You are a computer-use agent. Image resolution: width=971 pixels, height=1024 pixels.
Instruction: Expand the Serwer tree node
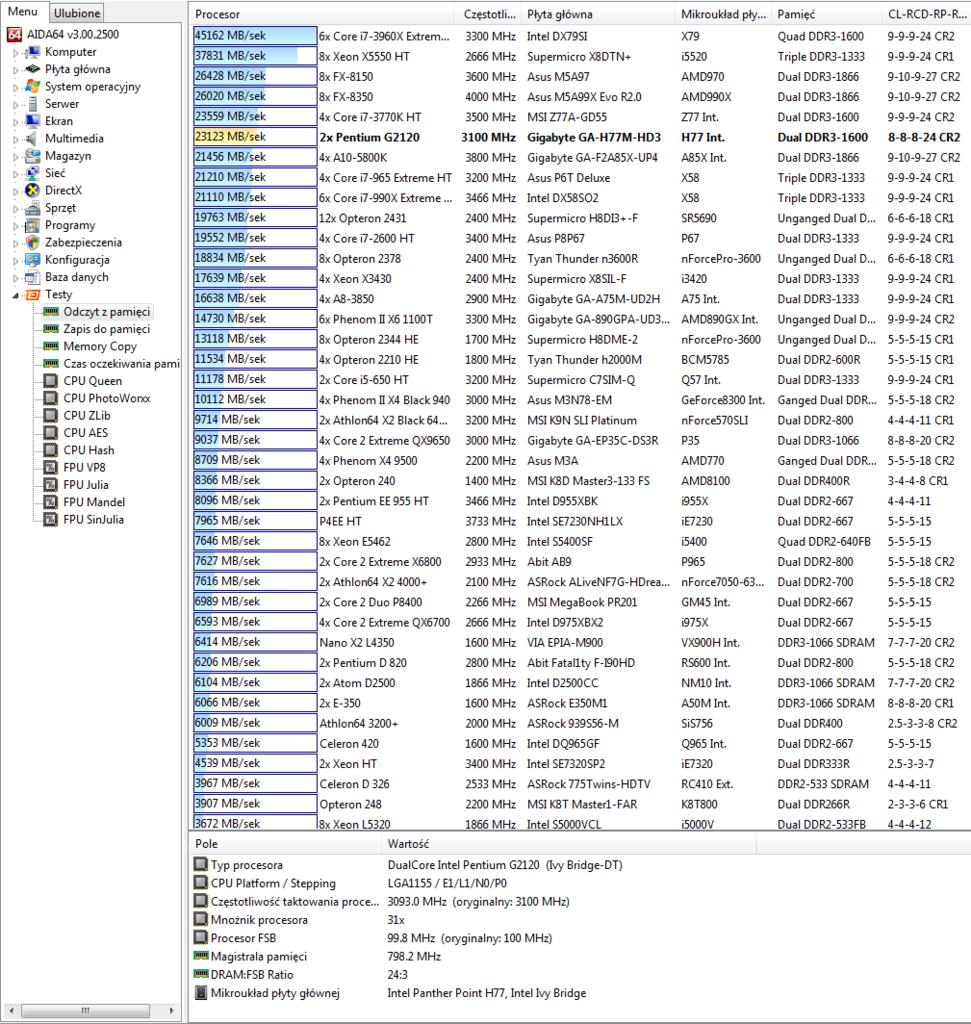(x=16, y=104)
